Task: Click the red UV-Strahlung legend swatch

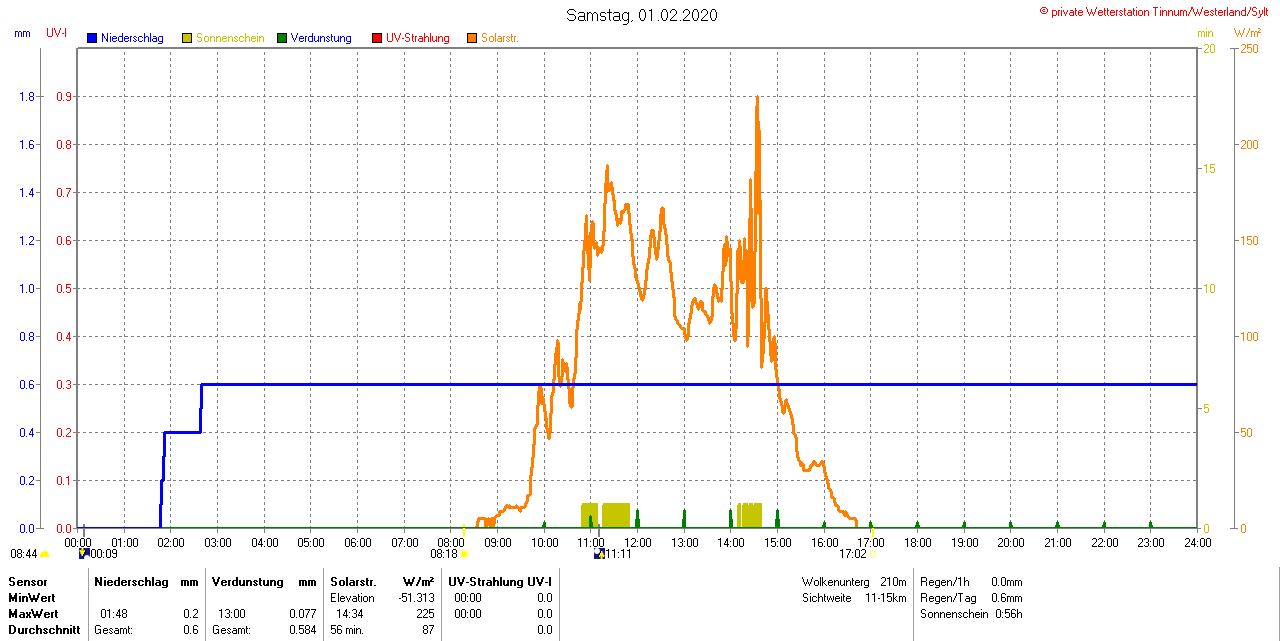Action: (377, 38)
